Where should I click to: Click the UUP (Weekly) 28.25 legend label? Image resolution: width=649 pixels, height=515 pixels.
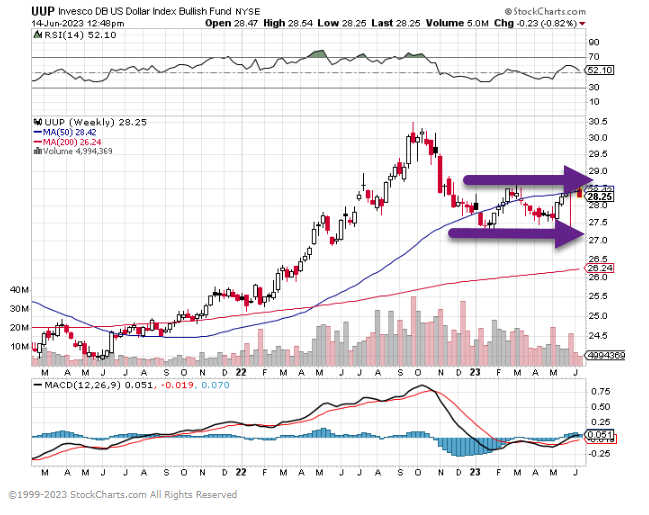(96, 122)
